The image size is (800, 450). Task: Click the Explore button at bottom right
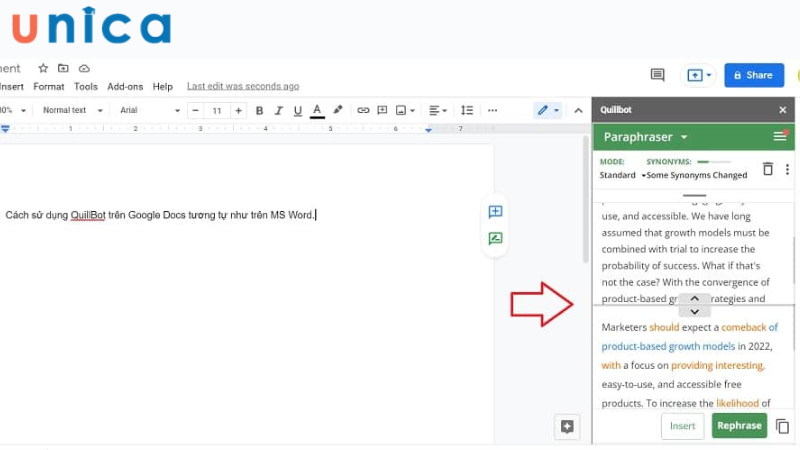(567, 427)
